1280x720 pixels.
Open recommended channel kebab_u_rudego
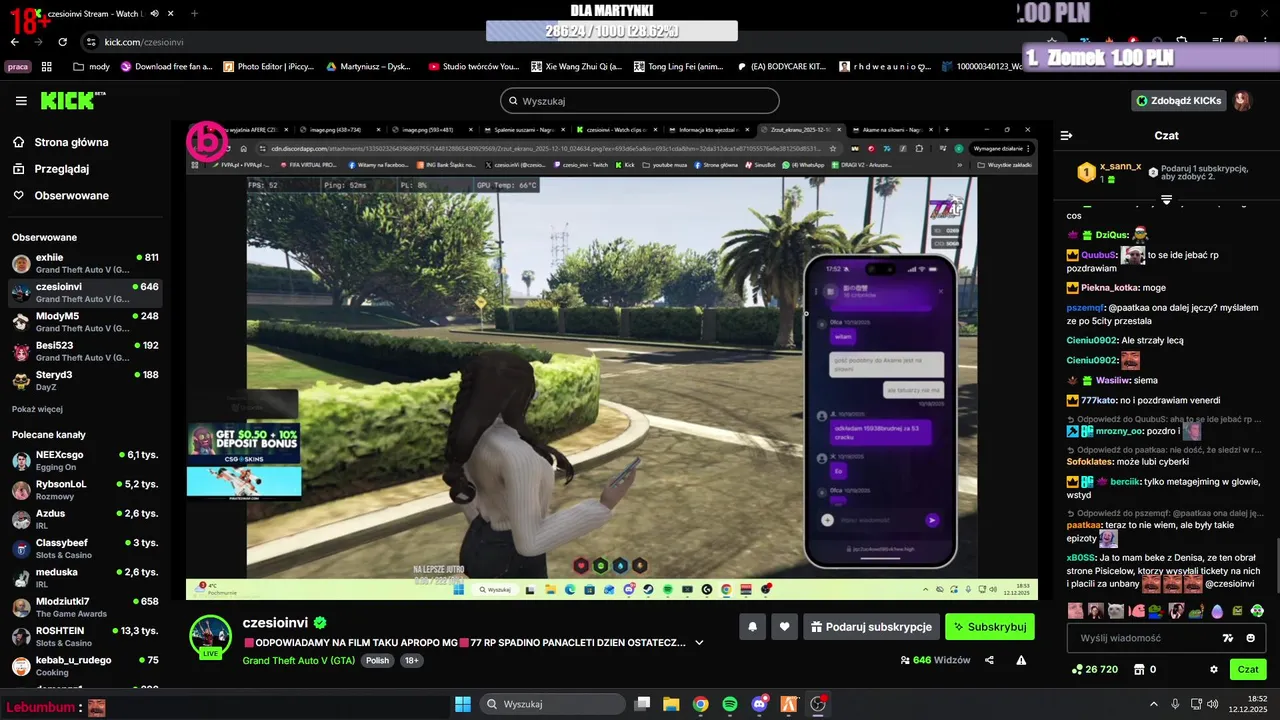[84, 666]
